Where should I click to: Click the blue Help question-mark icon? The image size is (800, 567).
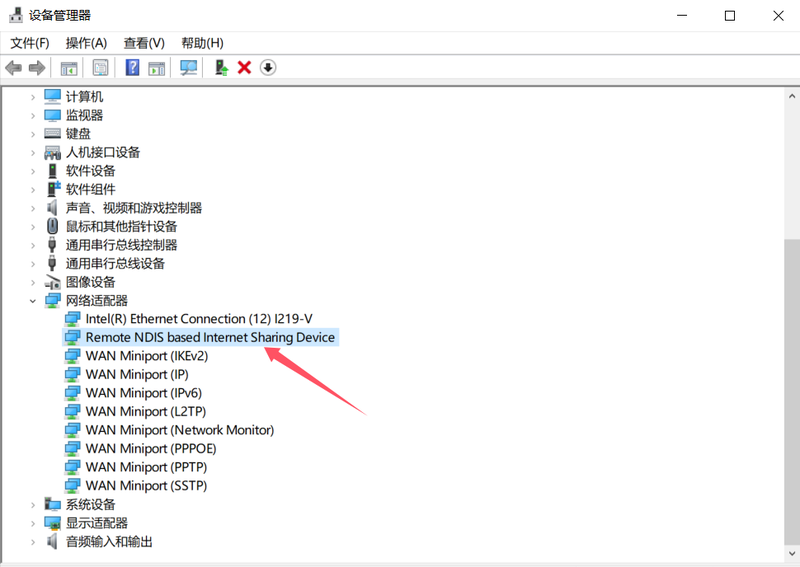(132, 68)
